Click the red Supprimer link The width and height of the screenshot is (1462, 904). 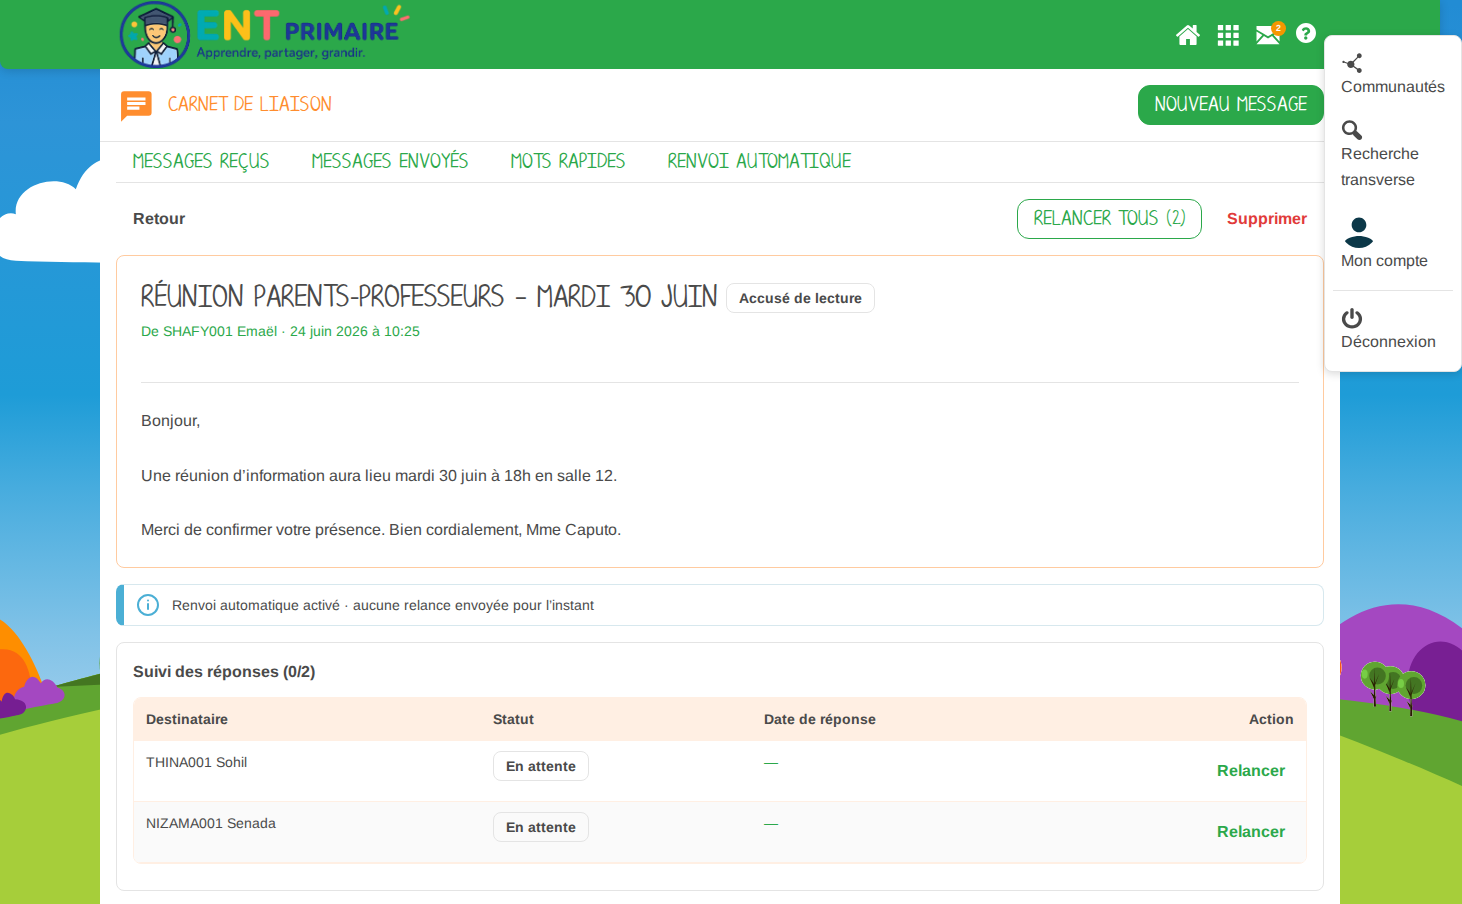1267,219
